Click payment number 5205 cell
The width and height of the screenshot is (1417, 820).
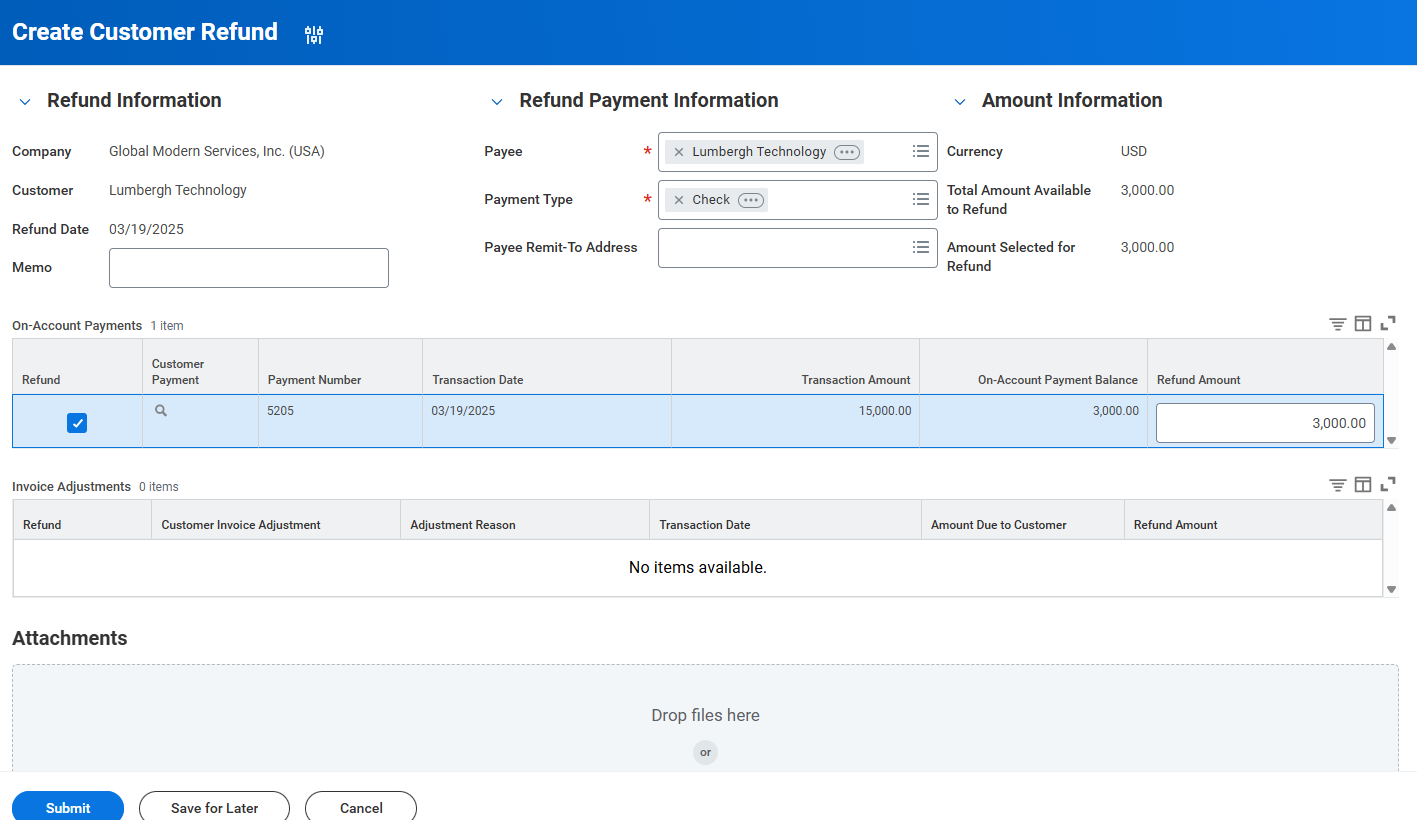(x=340, y=421)
